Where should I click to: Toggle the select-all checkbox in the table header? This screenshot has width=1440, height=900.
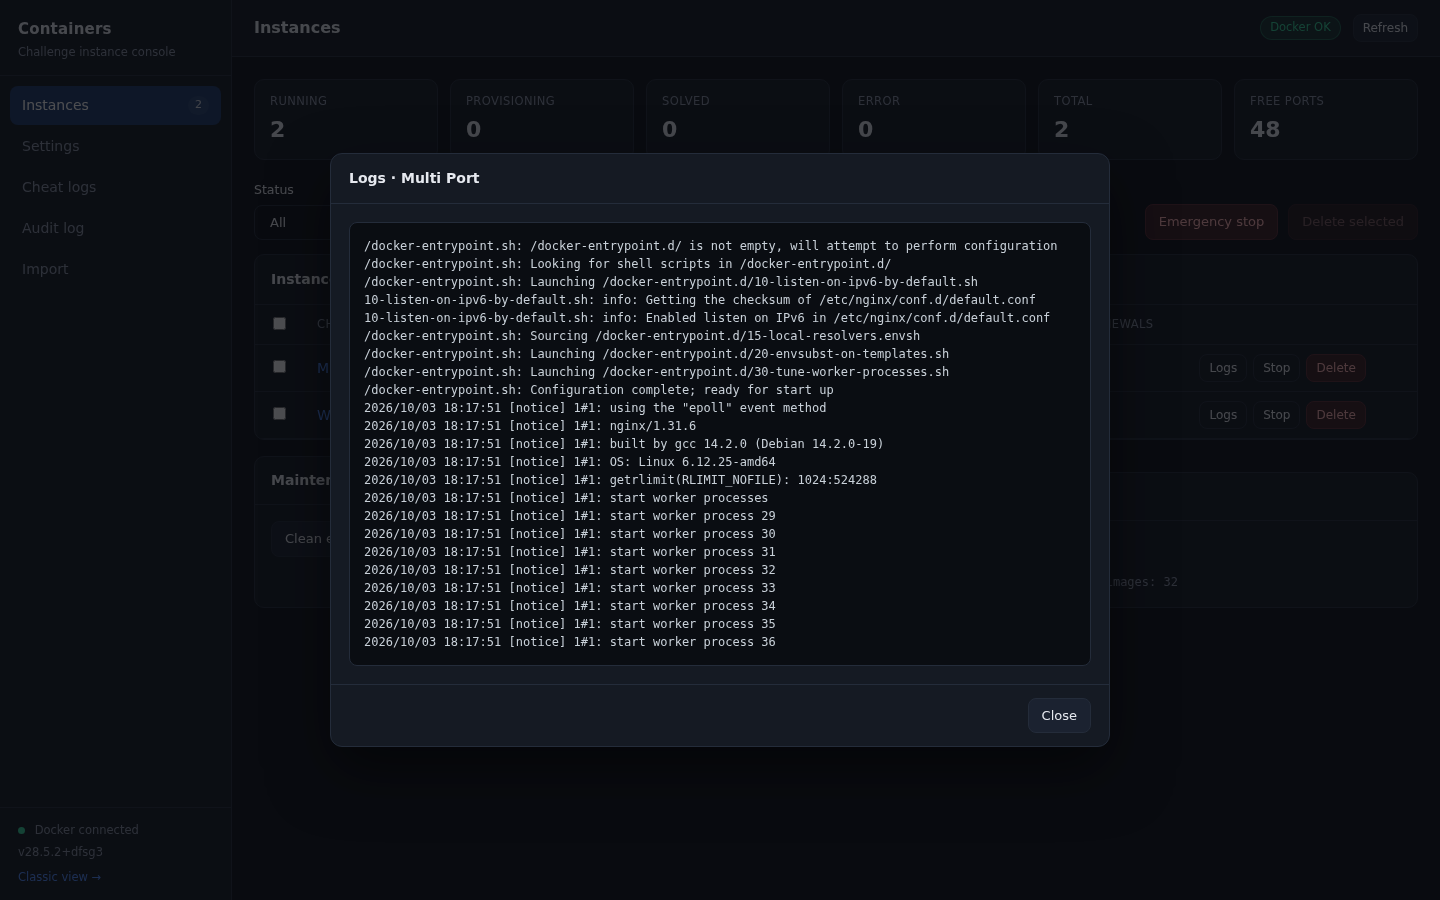click(x=279, y=324)
